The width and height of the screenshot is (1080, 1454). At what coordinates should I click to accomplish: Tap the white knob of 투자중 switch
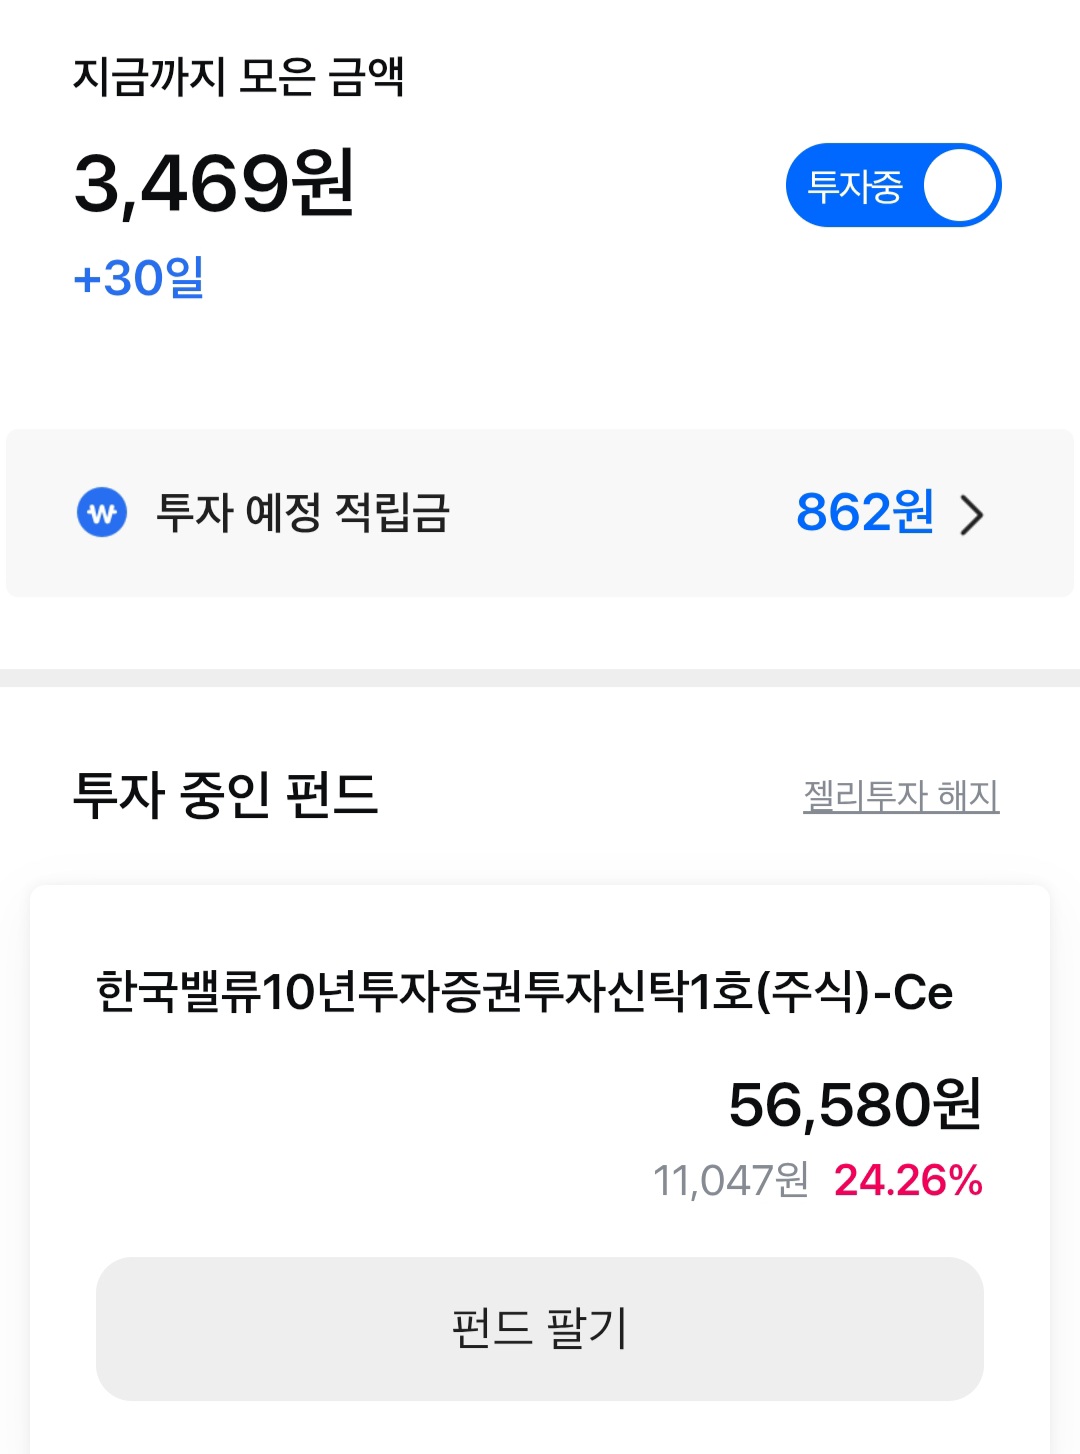coord(960,185)
